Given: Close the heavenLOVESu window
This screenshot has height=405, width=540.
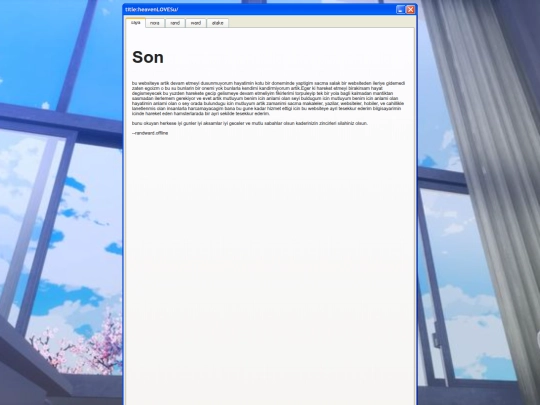Looking at the screenshot, I should (x=410, y=10).
